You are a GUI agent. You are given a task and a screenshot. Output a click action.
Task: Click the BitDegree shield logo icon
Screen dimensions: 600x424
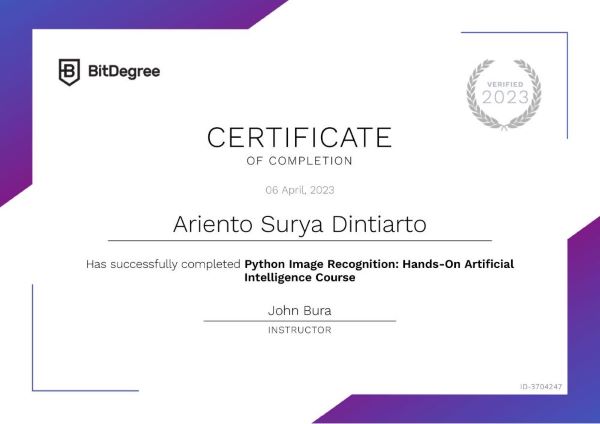pos(69,71)
